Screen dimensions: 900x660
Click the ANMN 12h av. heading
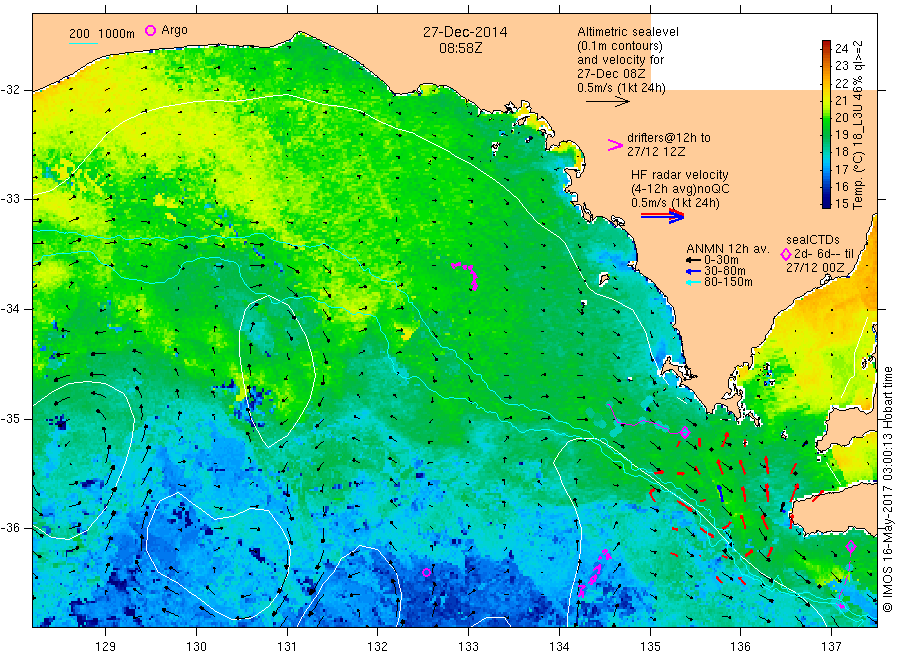click(727, 249)
